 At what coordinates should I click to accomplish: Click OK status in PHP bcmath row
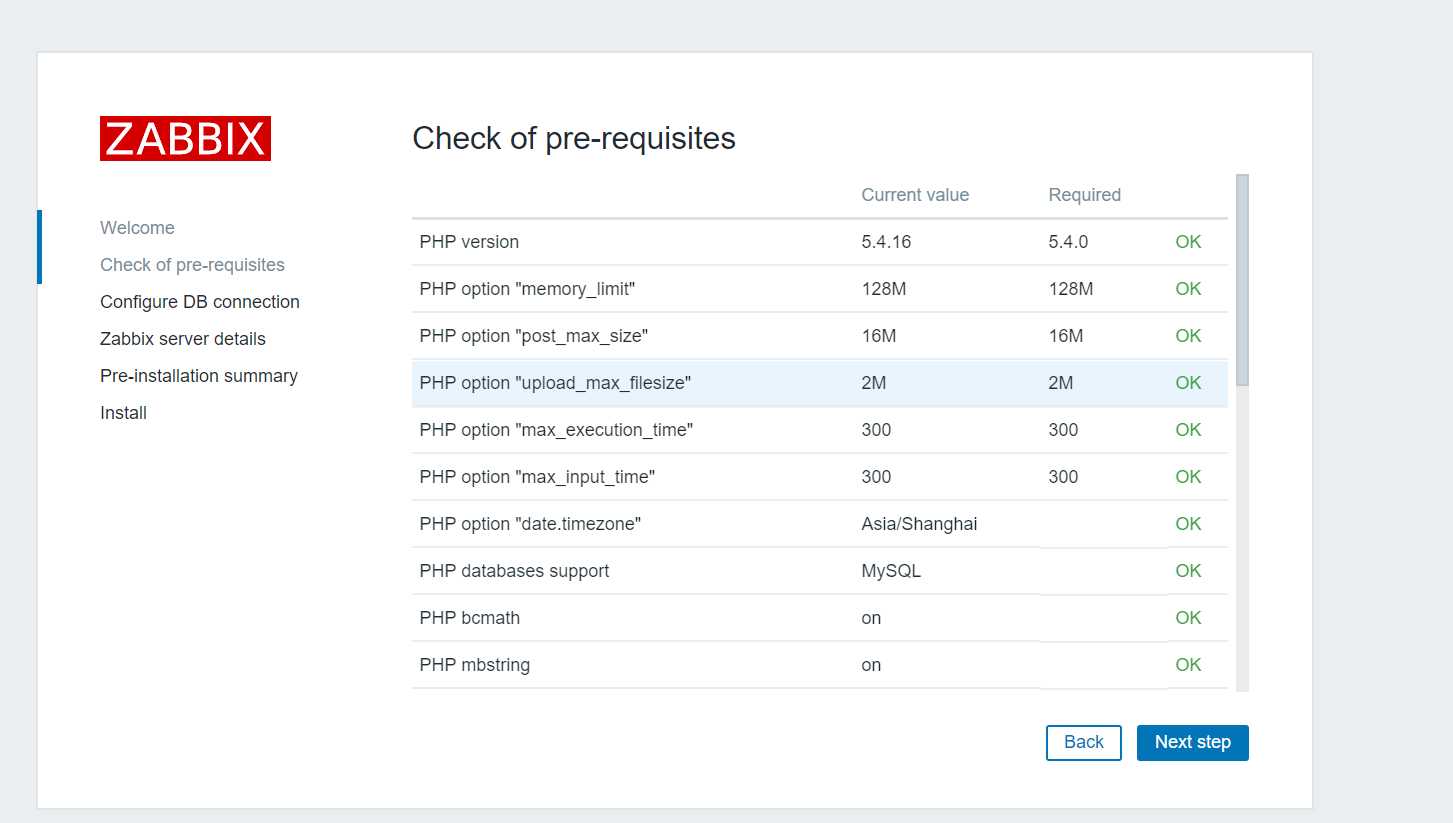coord(1188,618)
